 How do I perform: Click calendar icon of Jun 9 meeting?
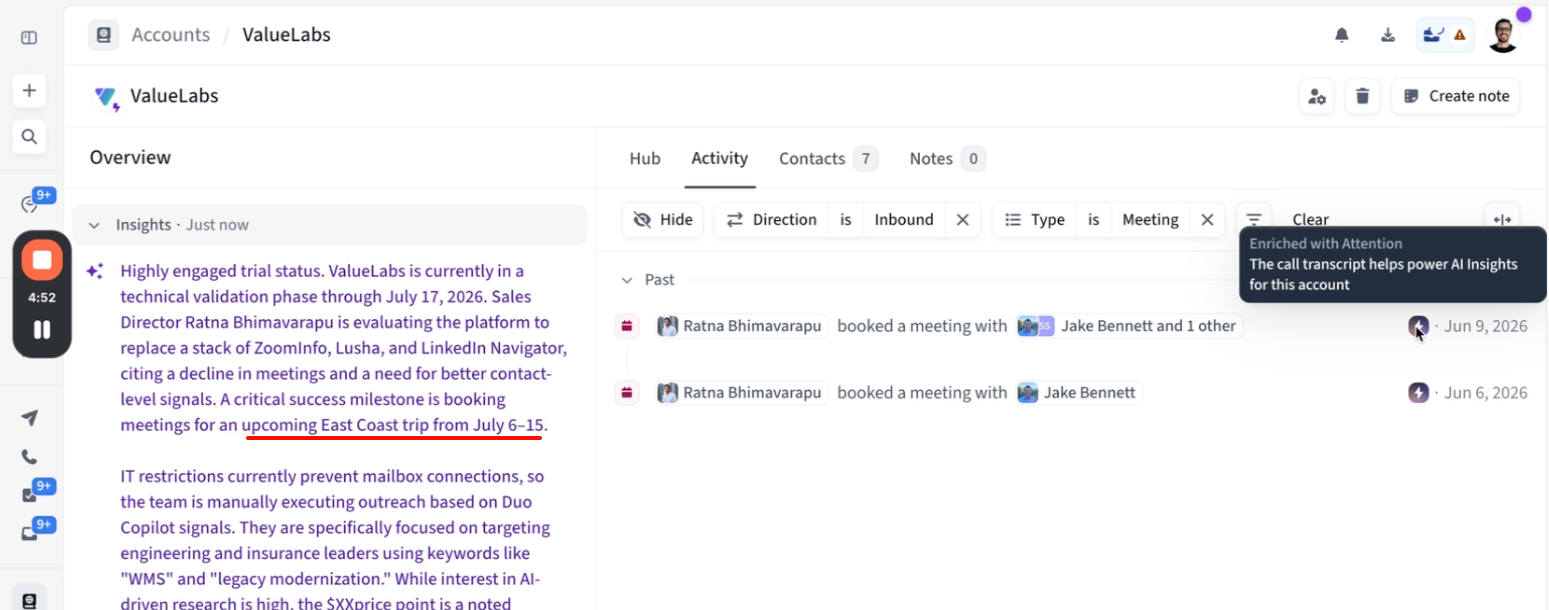pos(627,326)
